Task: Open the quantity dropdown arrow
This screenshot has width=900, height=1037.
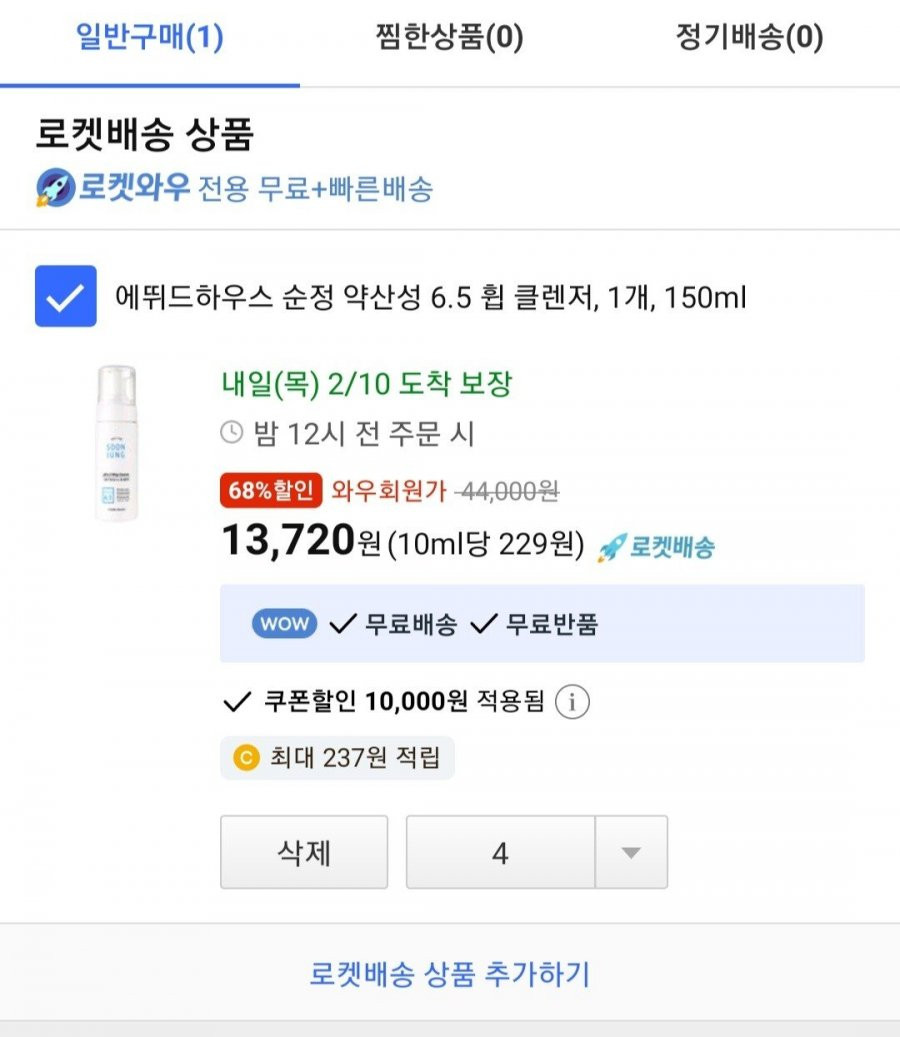Action: [632, 852]
